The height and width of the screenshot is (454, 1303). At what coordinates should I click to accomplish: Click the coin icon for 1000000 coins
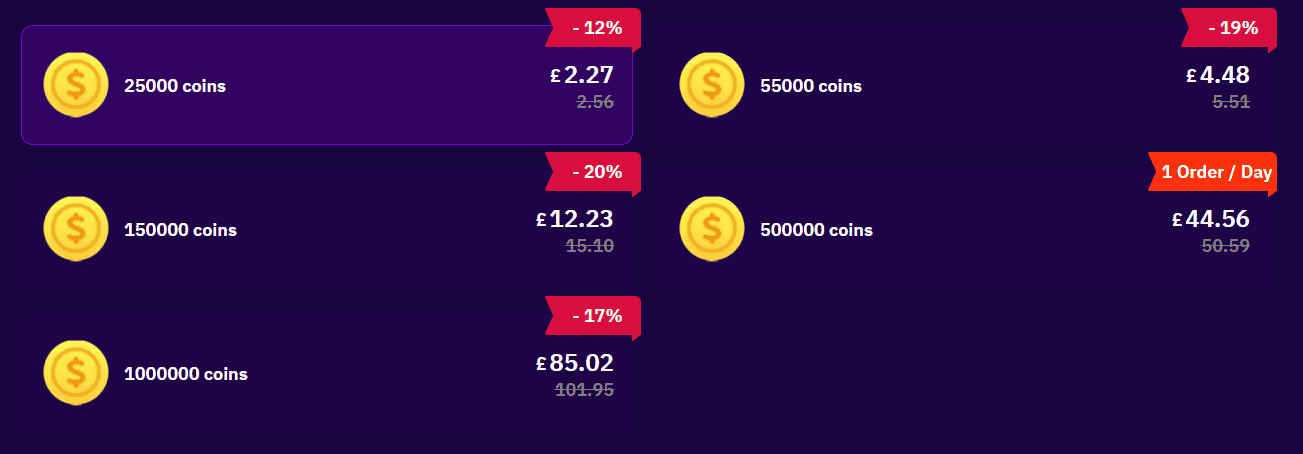coord(76,373)
